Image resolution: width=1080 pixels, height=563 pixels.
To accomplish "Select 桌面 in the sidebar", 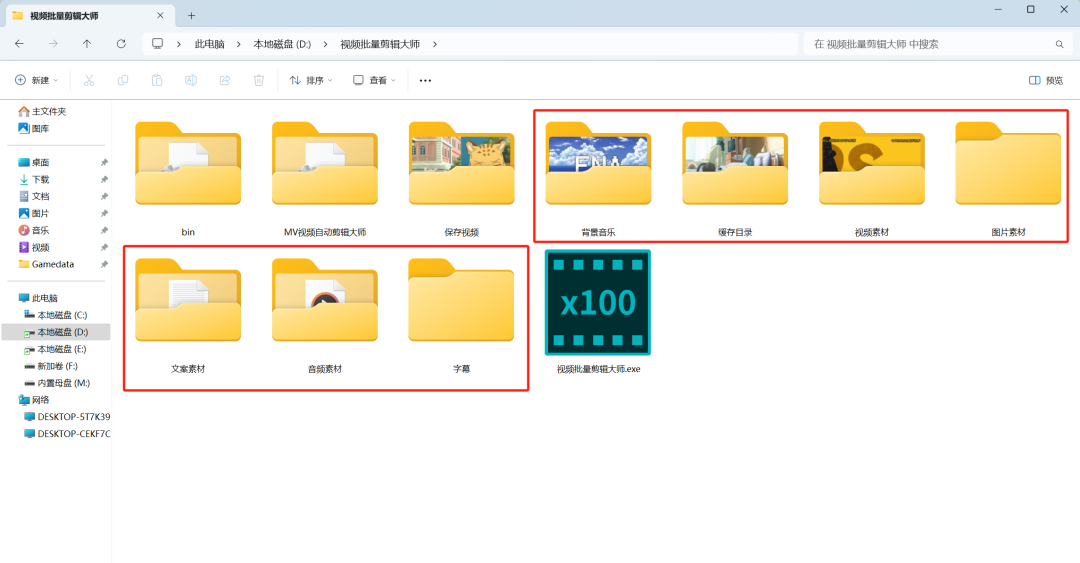I will (x=34, y=163).
